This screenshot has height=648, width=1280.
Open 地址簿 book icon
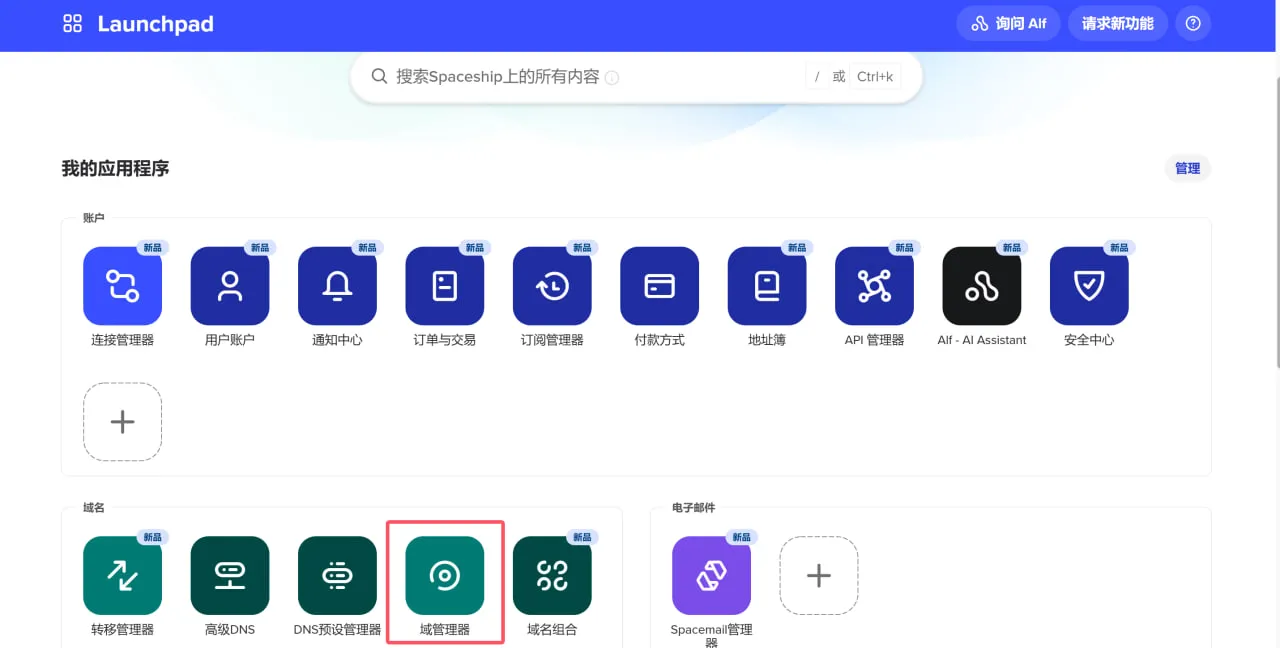pyautogui.click(x=767, y=286)
